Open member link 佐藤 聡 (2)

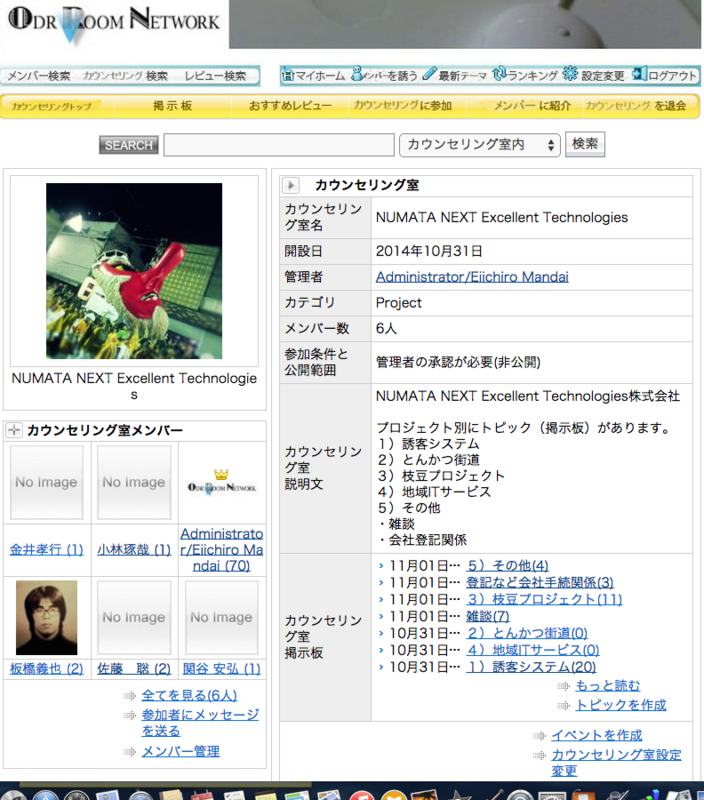[134, 669]
